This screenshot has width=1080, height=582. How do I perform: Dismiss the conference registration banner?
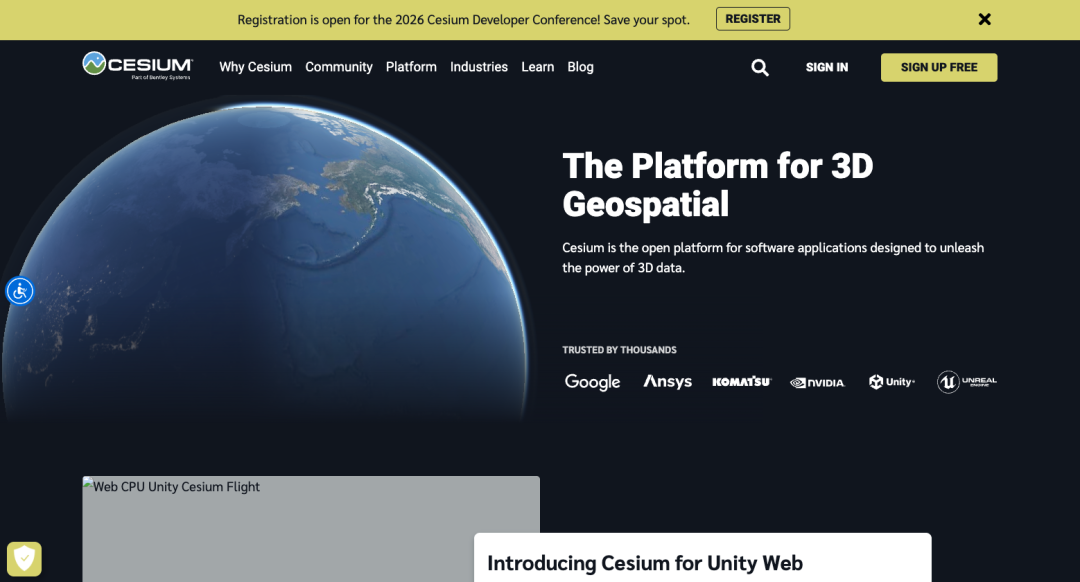click(x=985, y=19)
